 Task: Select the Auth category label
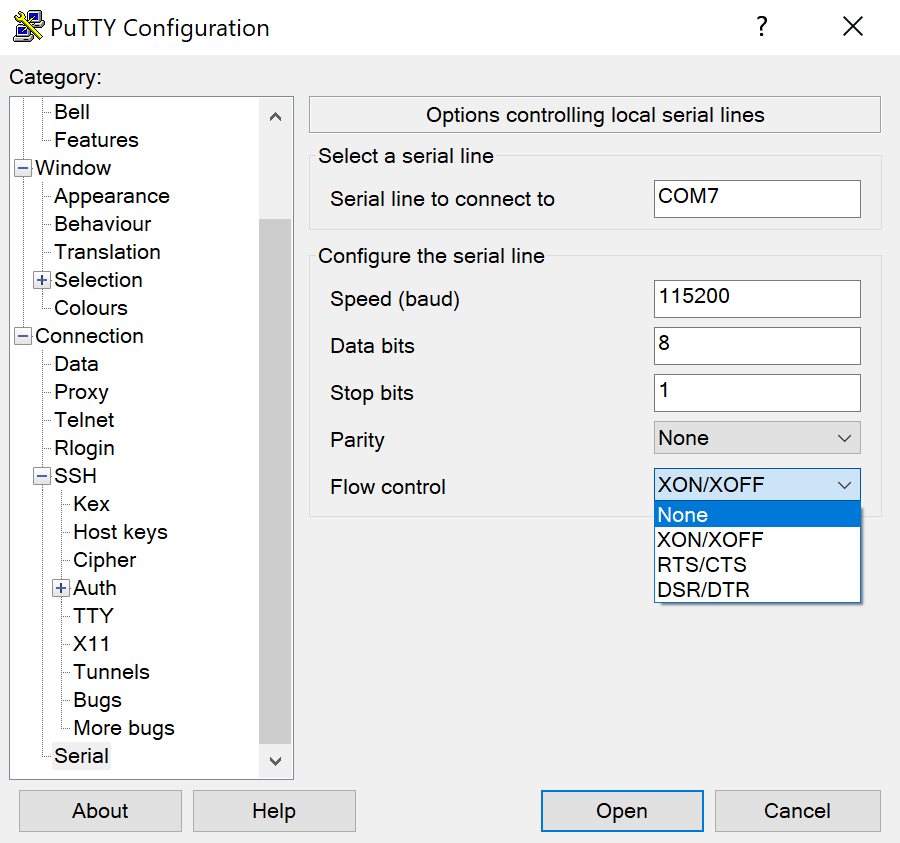pyautogui.click(x=95, y=588)
